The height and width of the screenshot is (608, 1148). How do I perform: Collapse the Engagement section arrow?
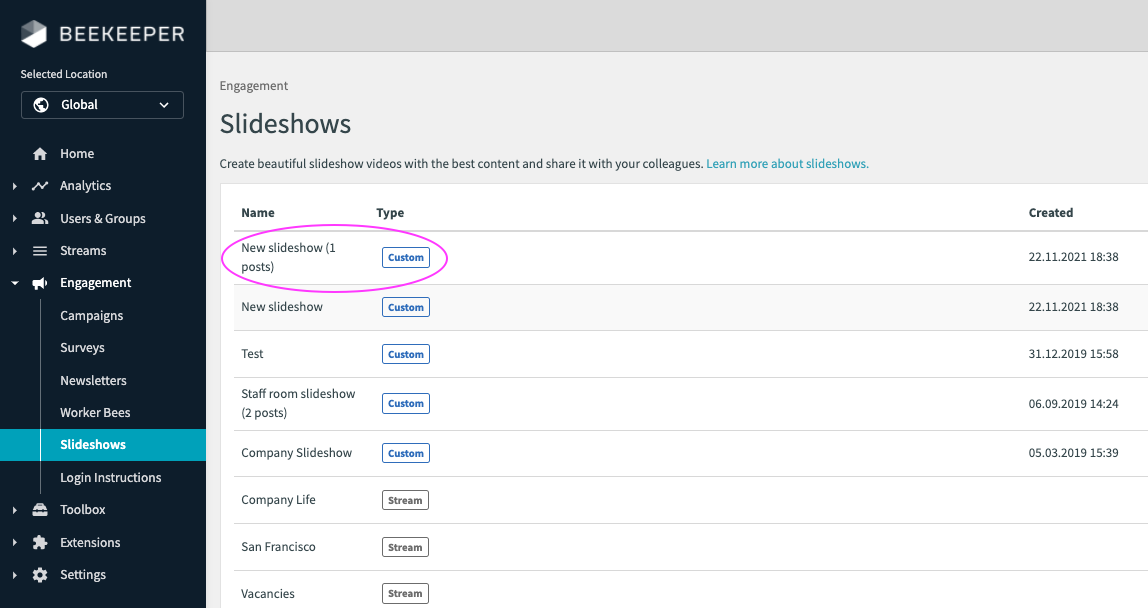14,283
